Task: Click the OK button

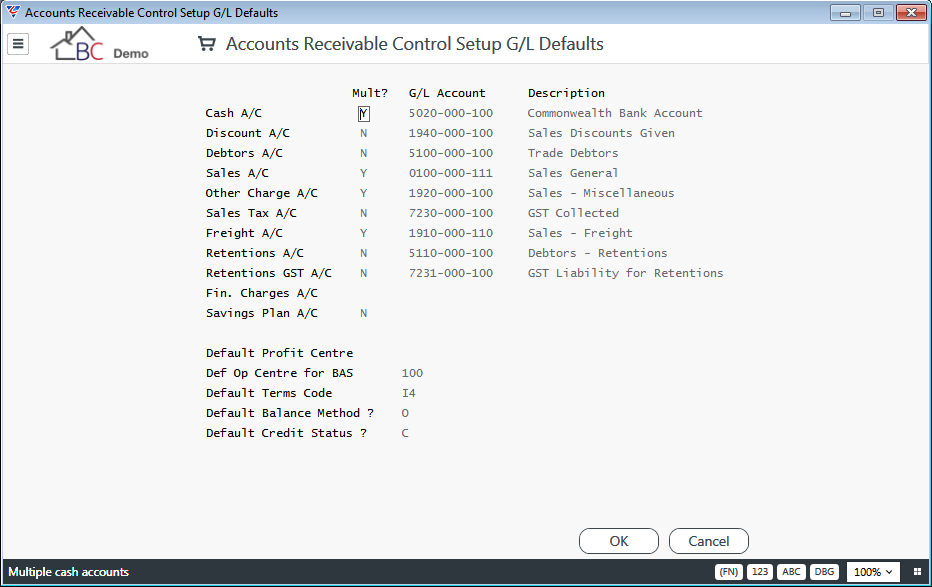Action: [619, 541]
